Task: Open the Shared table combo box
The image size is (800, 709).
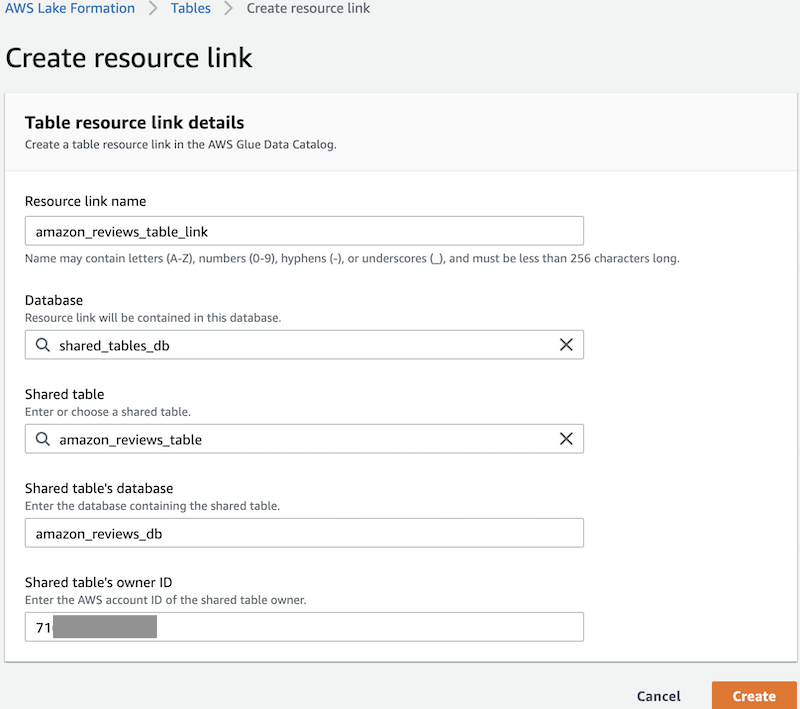Action: 300,439
